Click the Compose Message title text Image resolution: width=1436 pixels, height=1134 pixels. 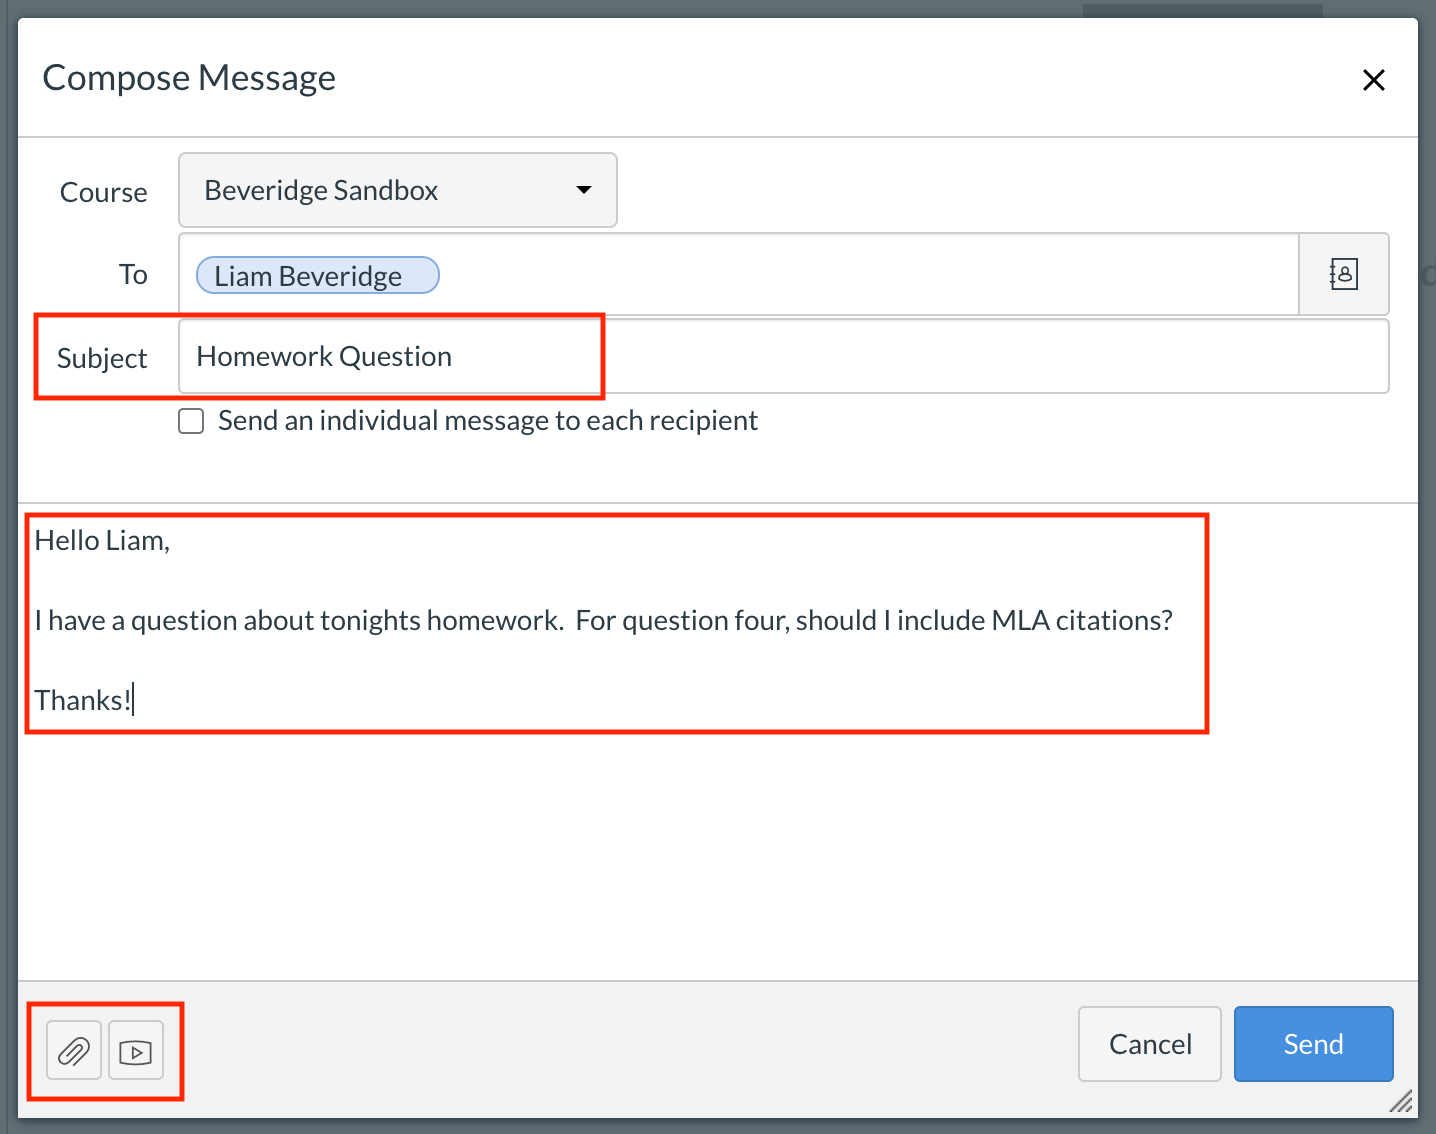tap(189, 77)
